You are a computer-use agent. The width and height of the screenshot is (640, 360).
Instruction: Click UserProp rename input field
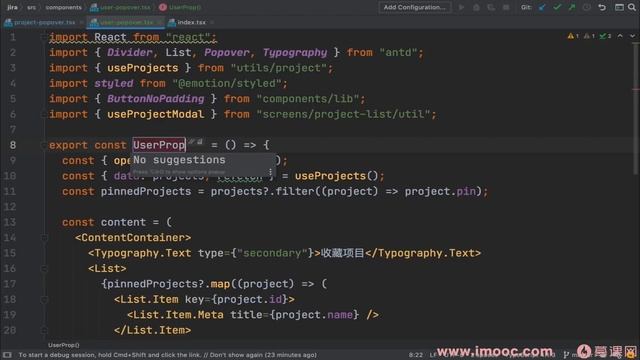(159, 145)
